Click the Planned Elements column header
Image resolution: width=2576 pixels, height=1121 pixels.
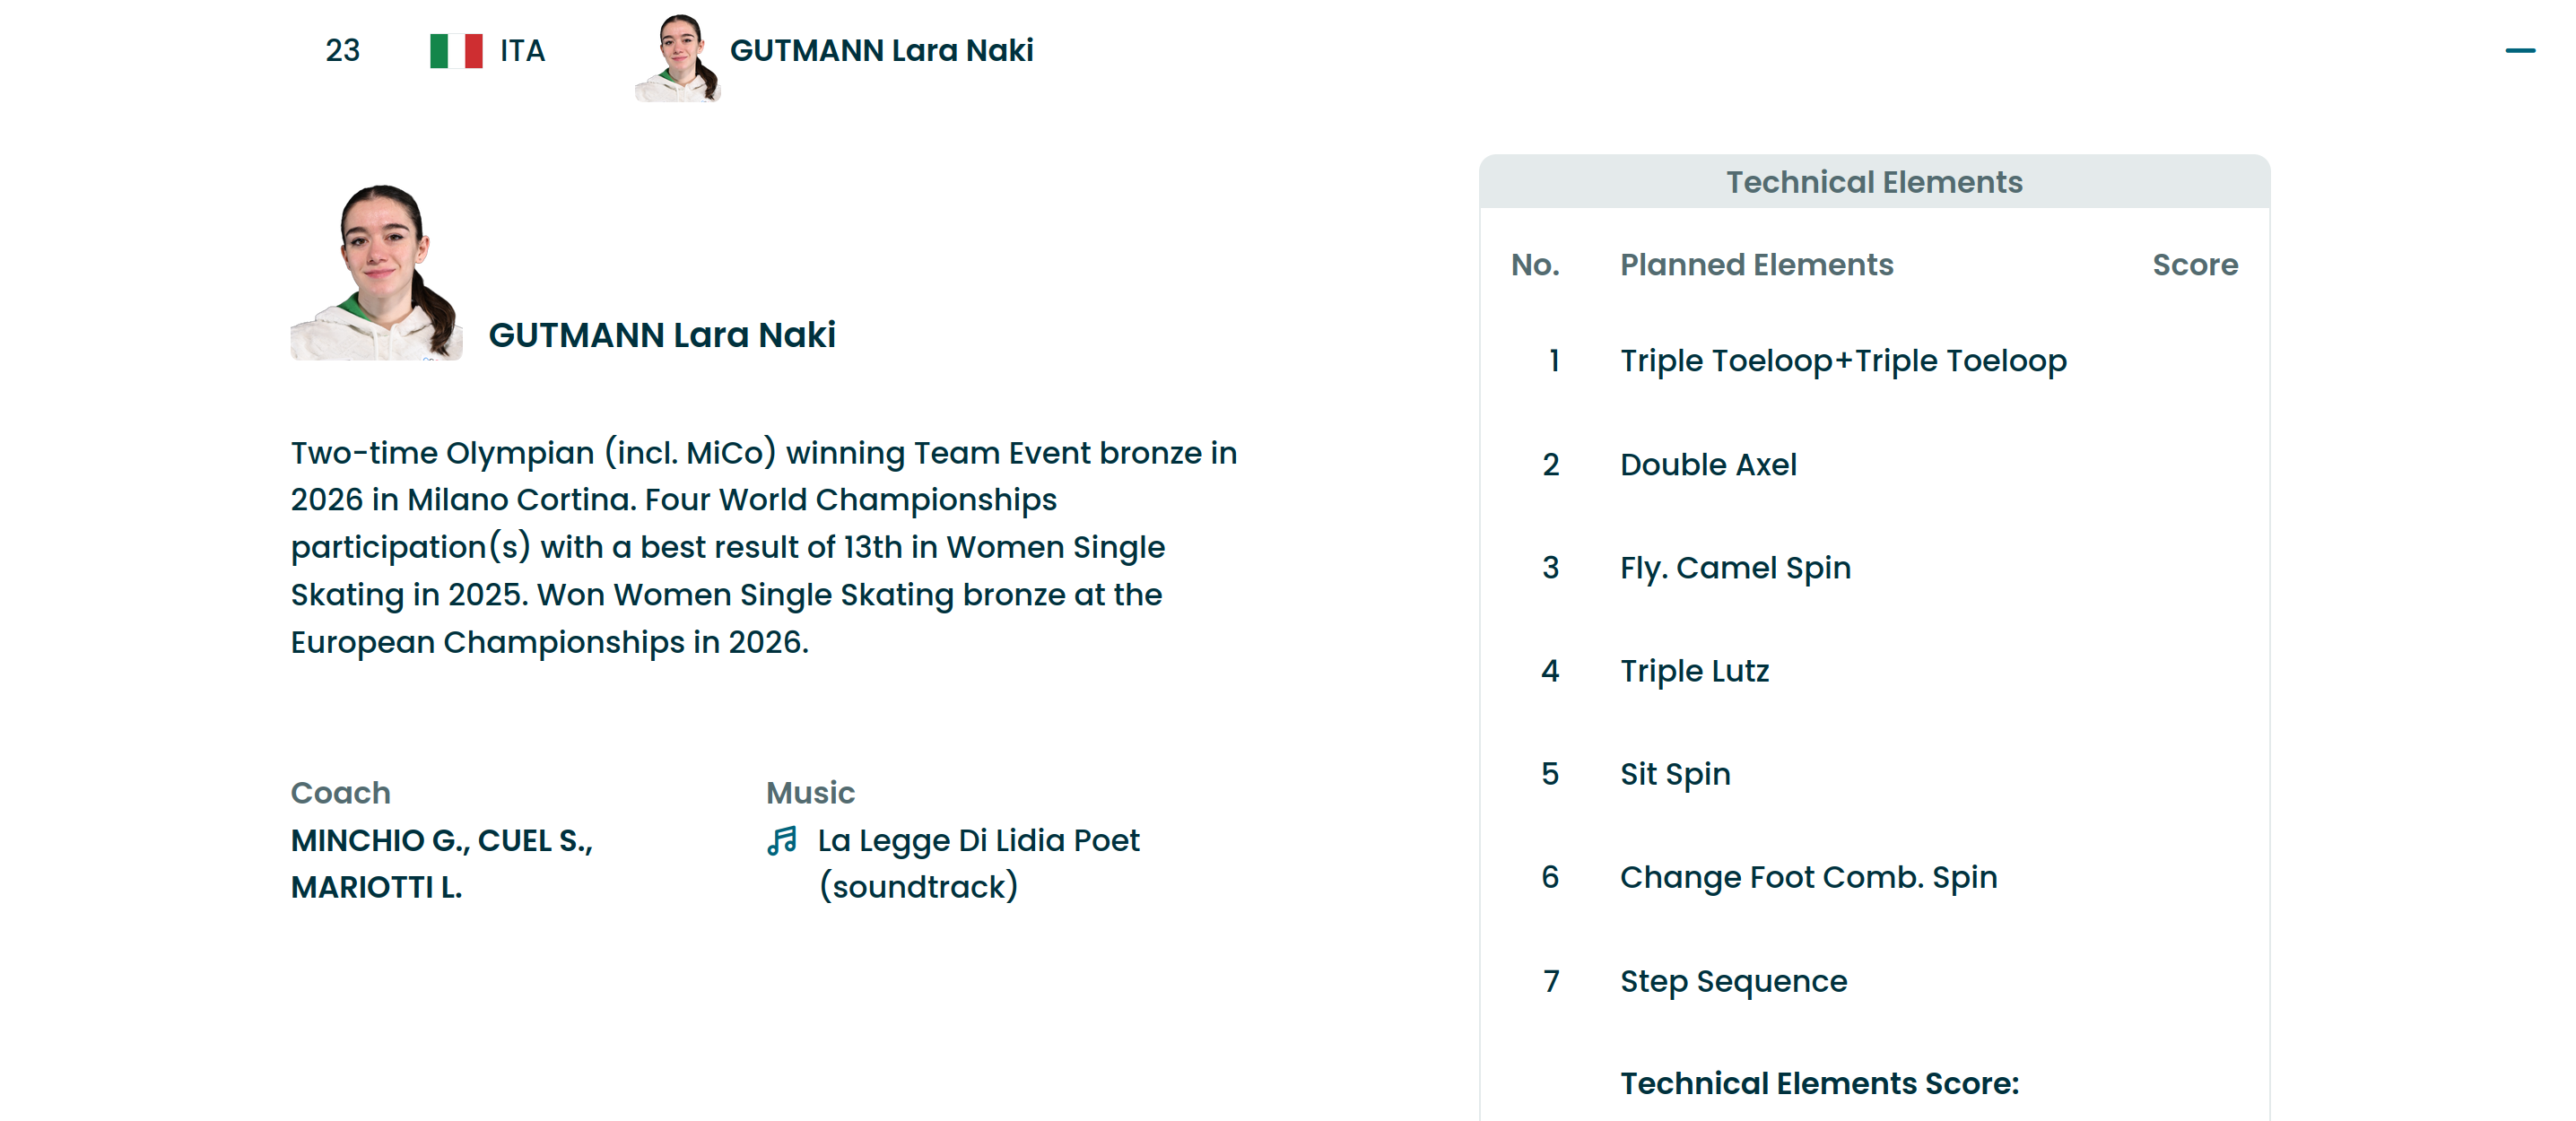tap(1756, 265)
